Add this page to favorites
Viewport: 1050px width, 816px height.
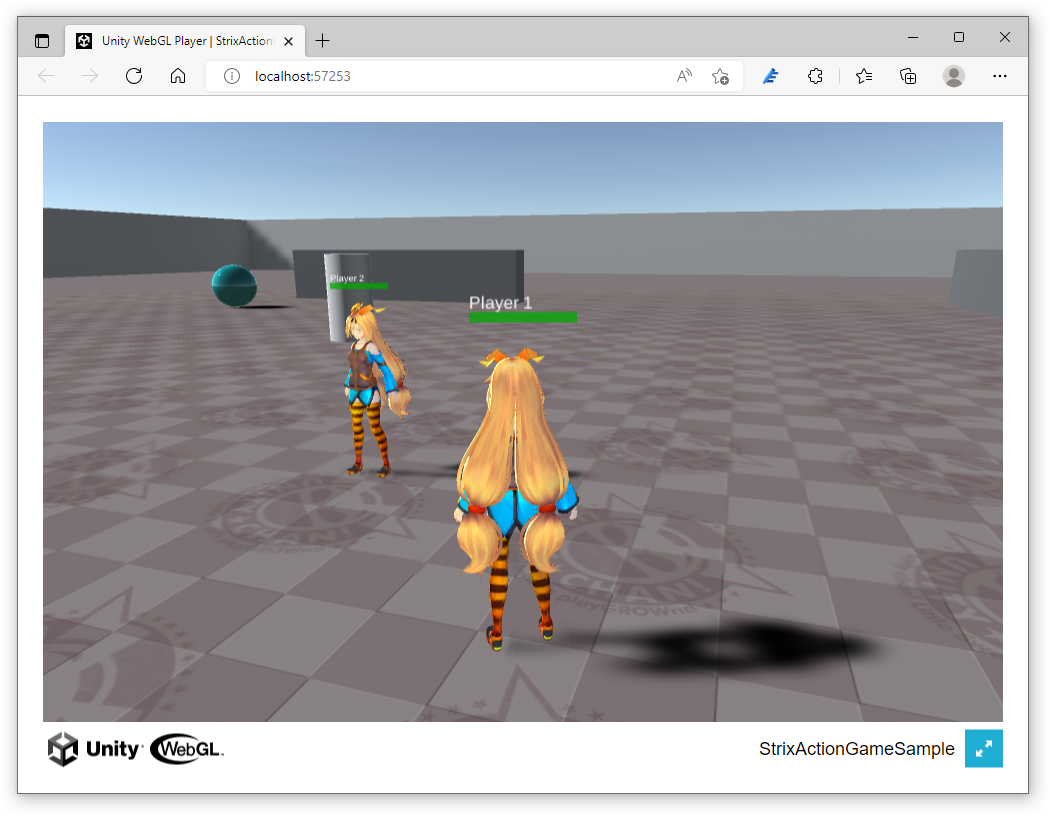[x=721, y=76]
